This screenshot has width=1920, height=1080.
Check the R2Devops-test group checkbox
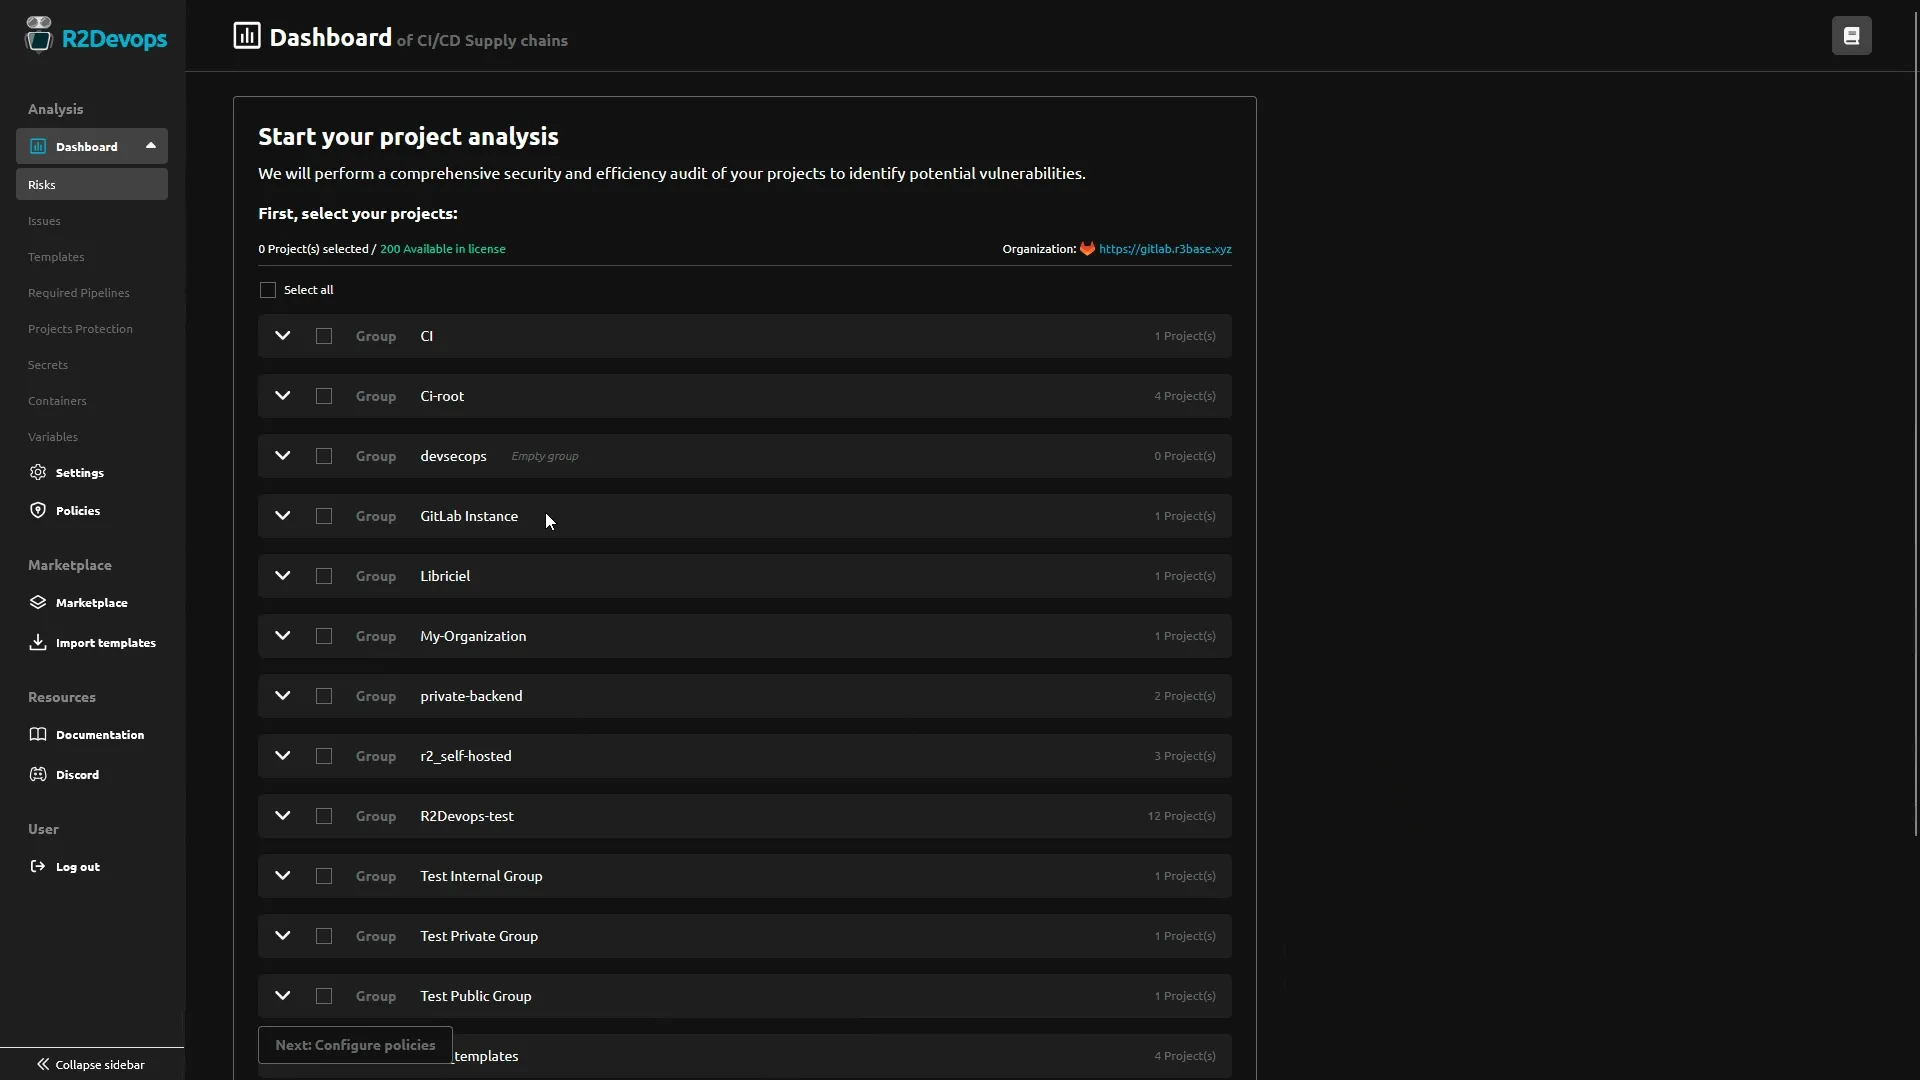[x=324, y=816]
